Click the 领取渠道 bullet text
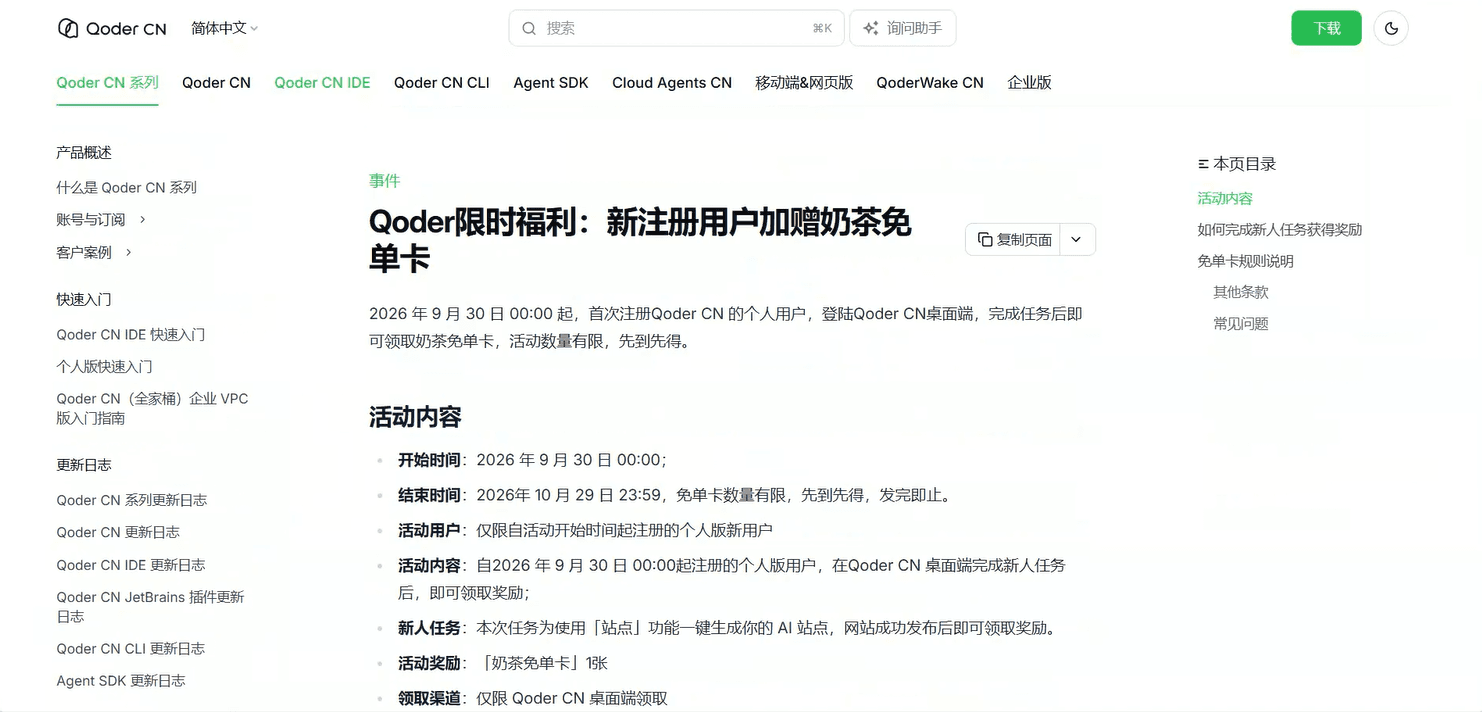 click(532, 698)
